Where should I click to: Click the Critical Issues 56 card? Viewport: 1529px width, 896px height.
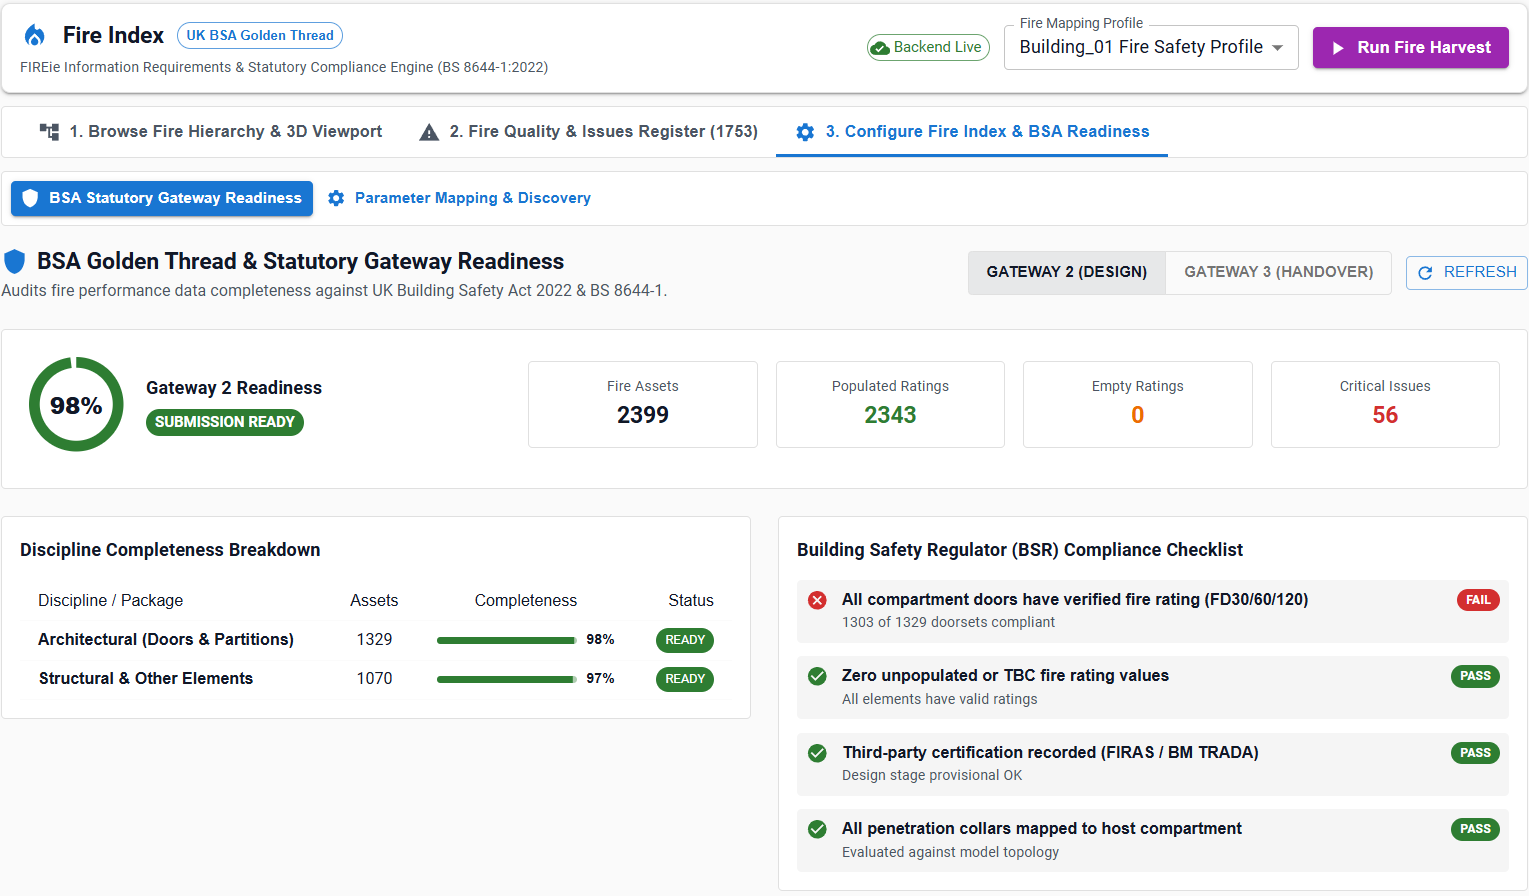[1385, 404]
